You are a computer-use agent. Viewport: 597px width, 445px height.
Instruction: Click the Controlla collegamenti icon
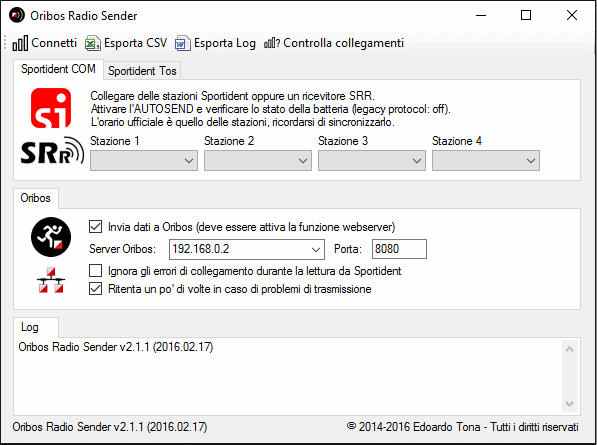click(x=272, y=43)
